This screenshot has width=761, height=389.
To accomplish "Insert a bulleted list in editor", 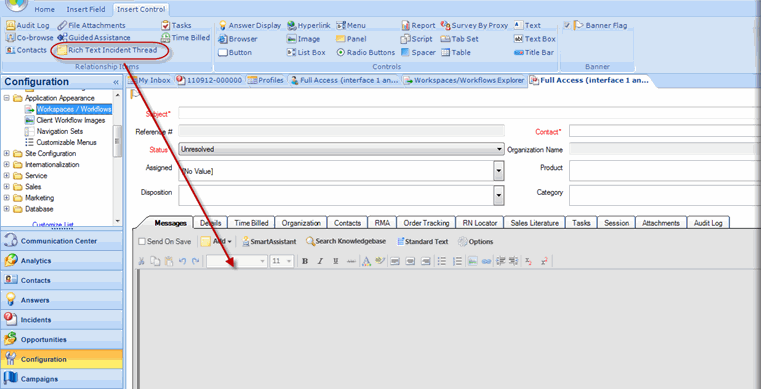I will click(442, 261).
